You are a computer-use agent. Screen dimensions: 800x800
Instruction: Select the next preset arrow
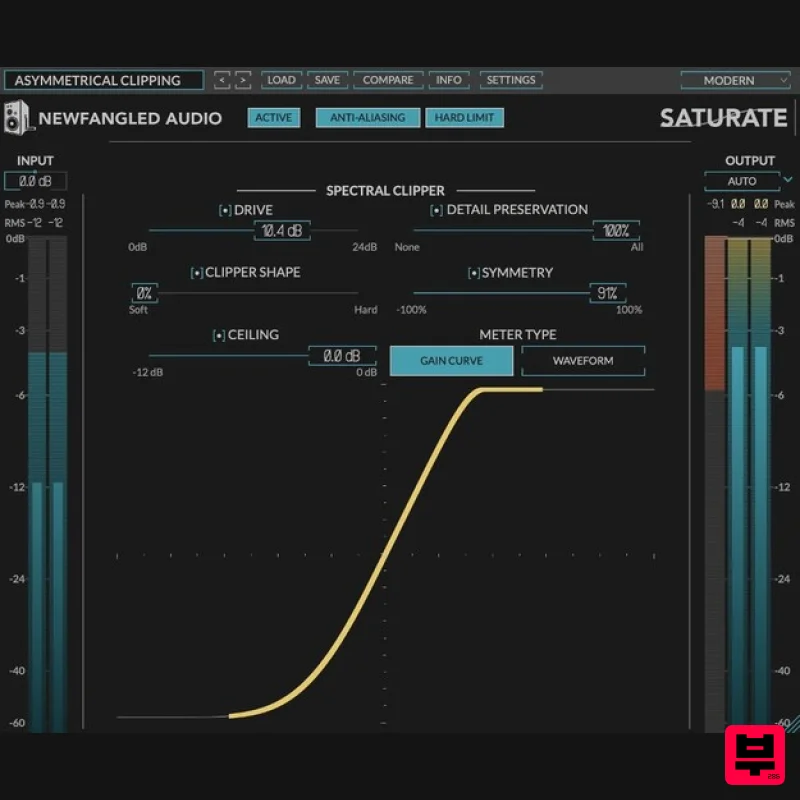243,80
